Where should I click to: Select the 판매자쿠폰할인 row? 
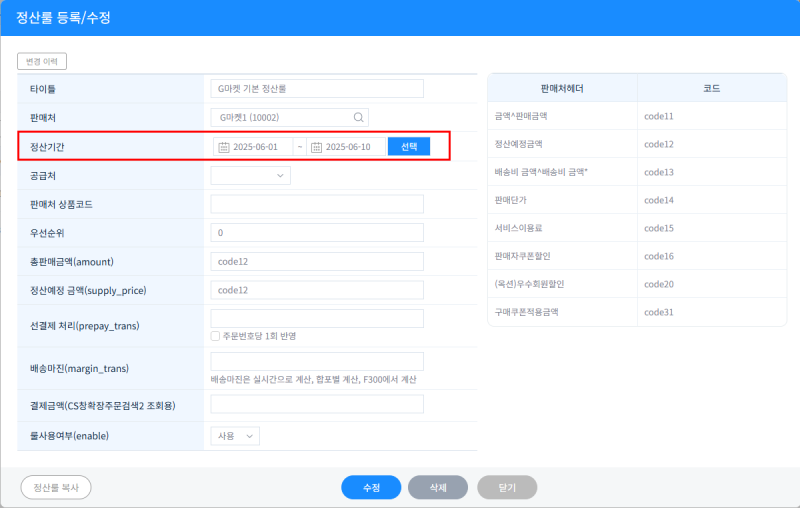637,257
